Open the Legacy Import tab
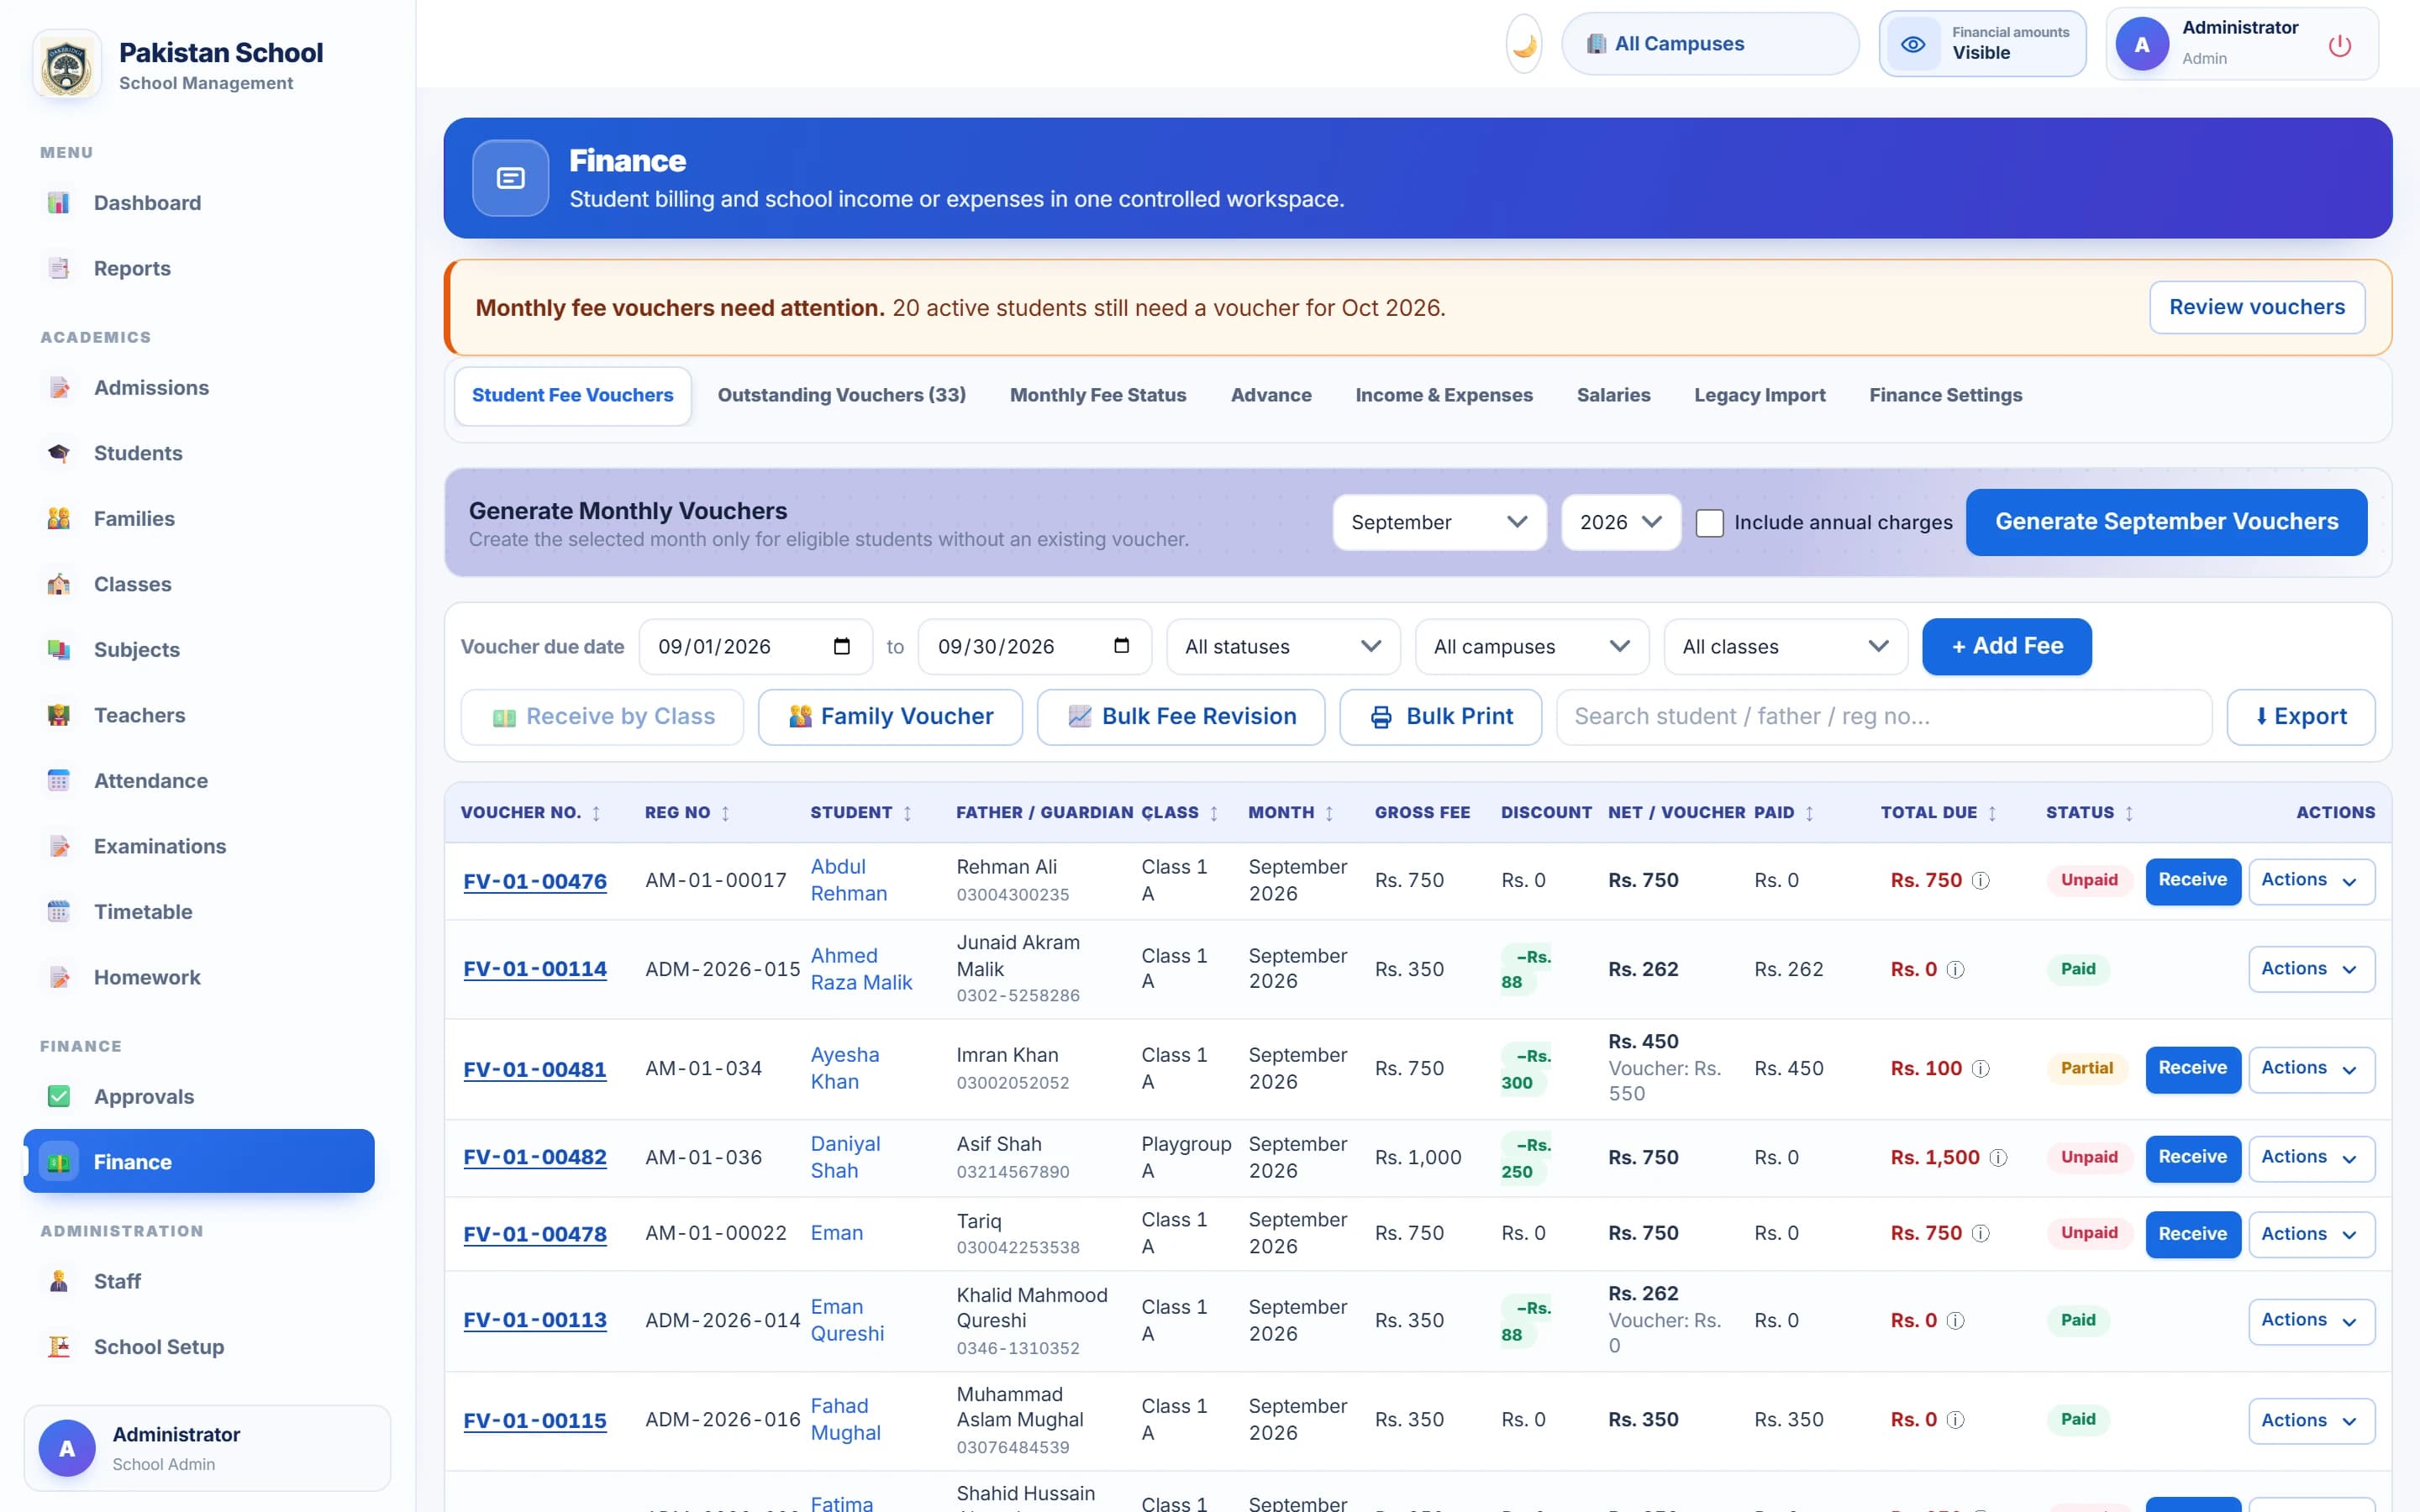Screen dimensions: 2420x1512 (1759, 395)
